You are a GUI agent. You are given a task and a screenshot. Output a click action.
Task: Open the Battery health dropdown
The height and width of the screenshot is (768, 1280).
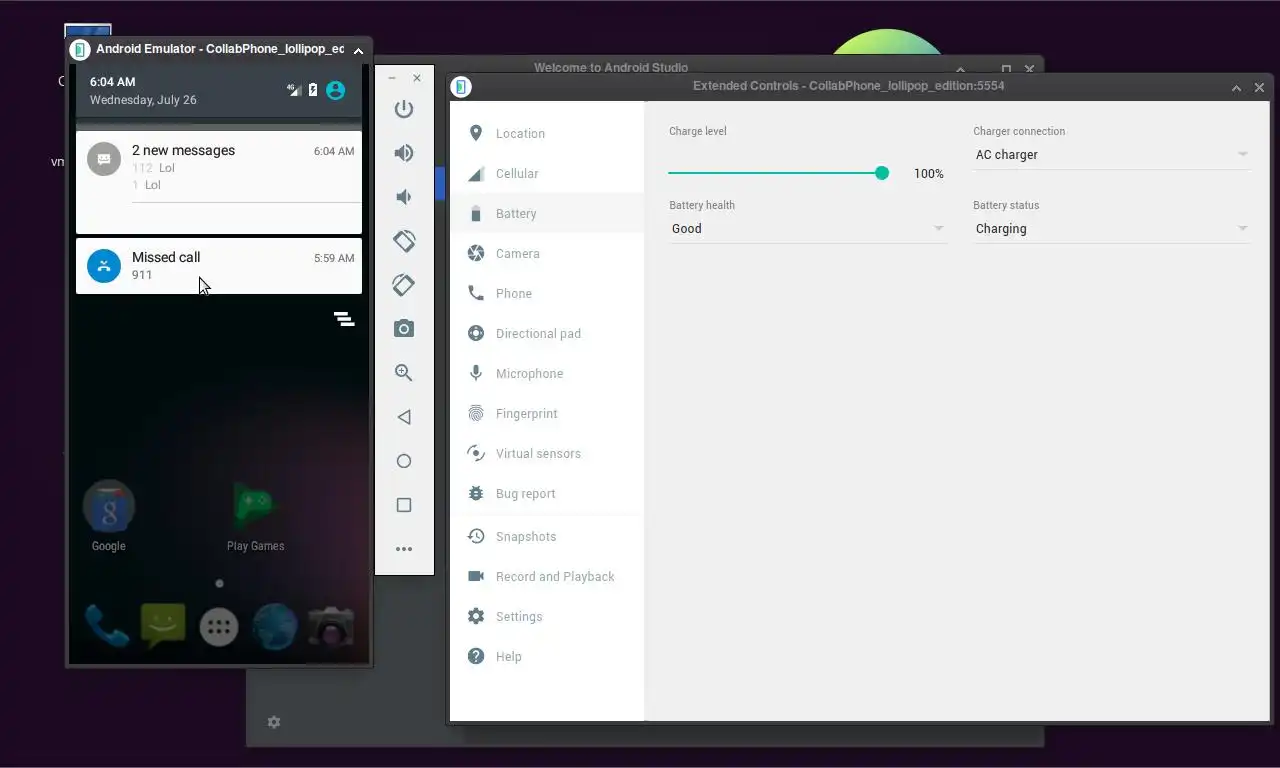click(x=808, y=229)
